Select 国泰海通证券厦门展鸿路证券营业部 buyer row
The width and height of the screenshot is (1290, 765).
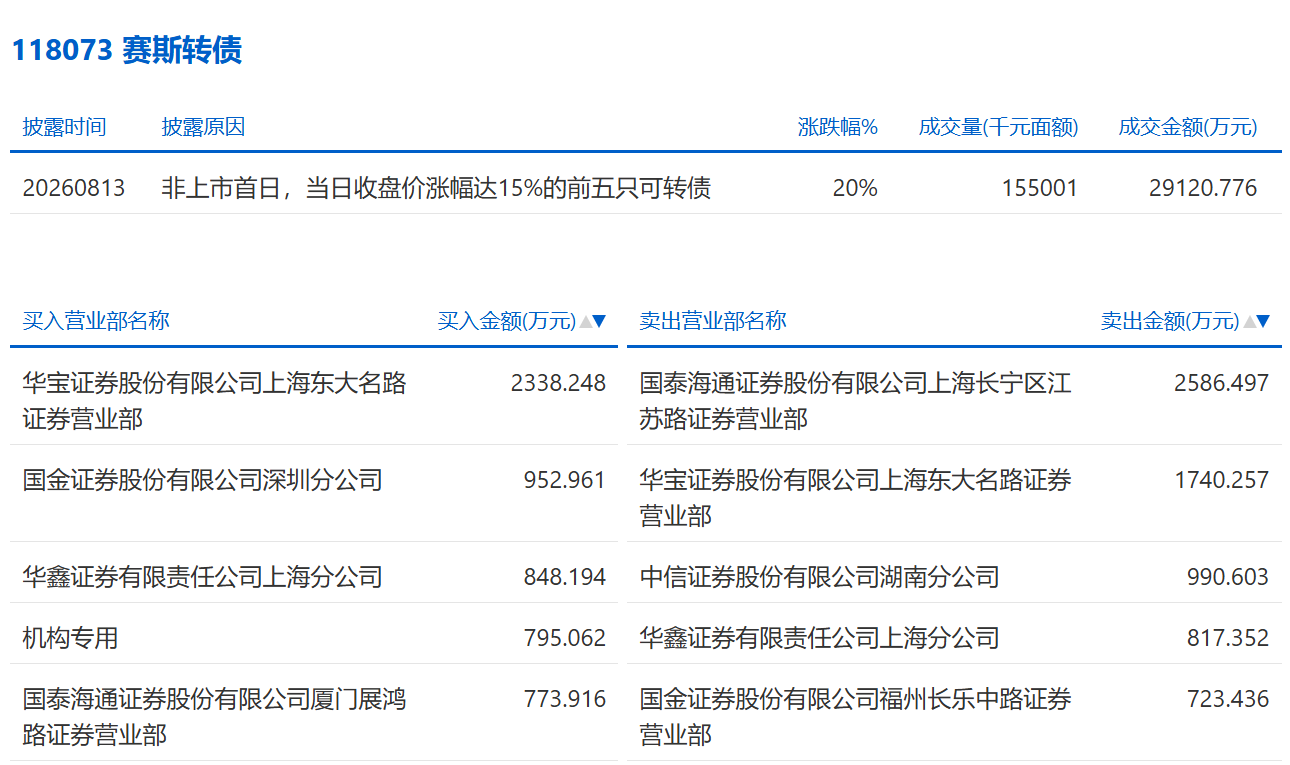(215, 717)
